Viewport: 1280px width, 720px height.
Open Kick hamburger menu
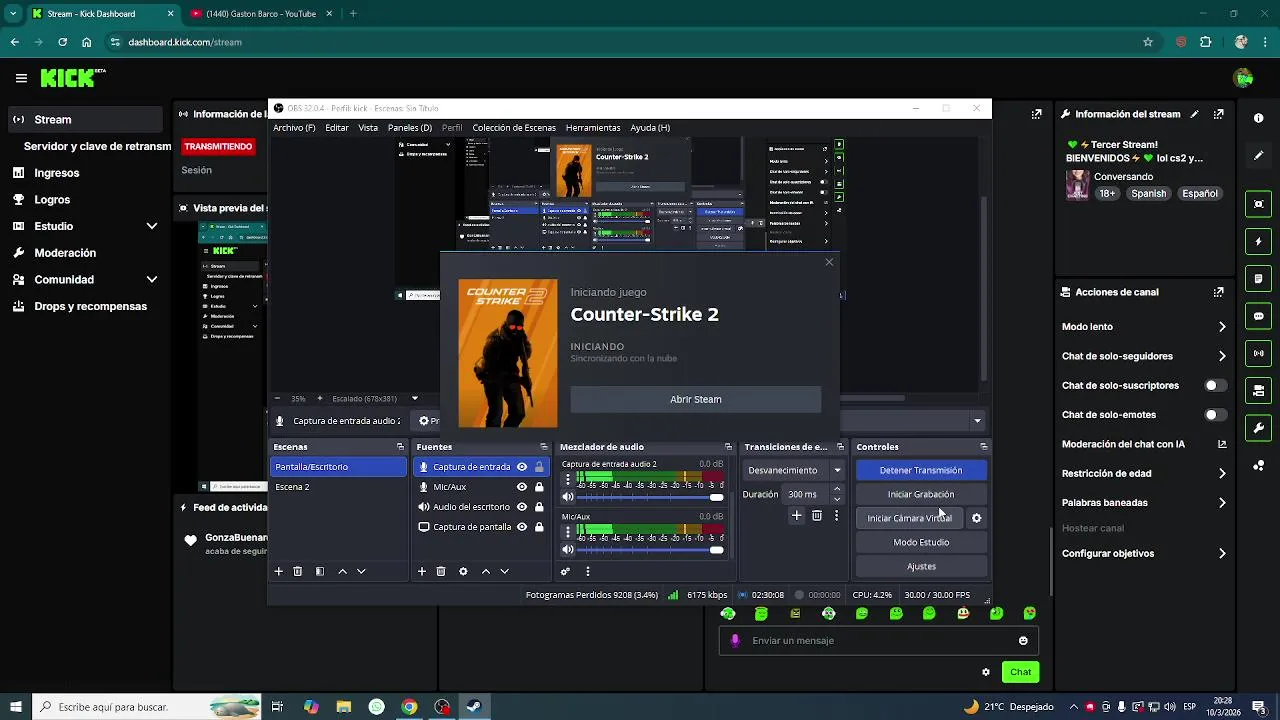coord(21,78)
